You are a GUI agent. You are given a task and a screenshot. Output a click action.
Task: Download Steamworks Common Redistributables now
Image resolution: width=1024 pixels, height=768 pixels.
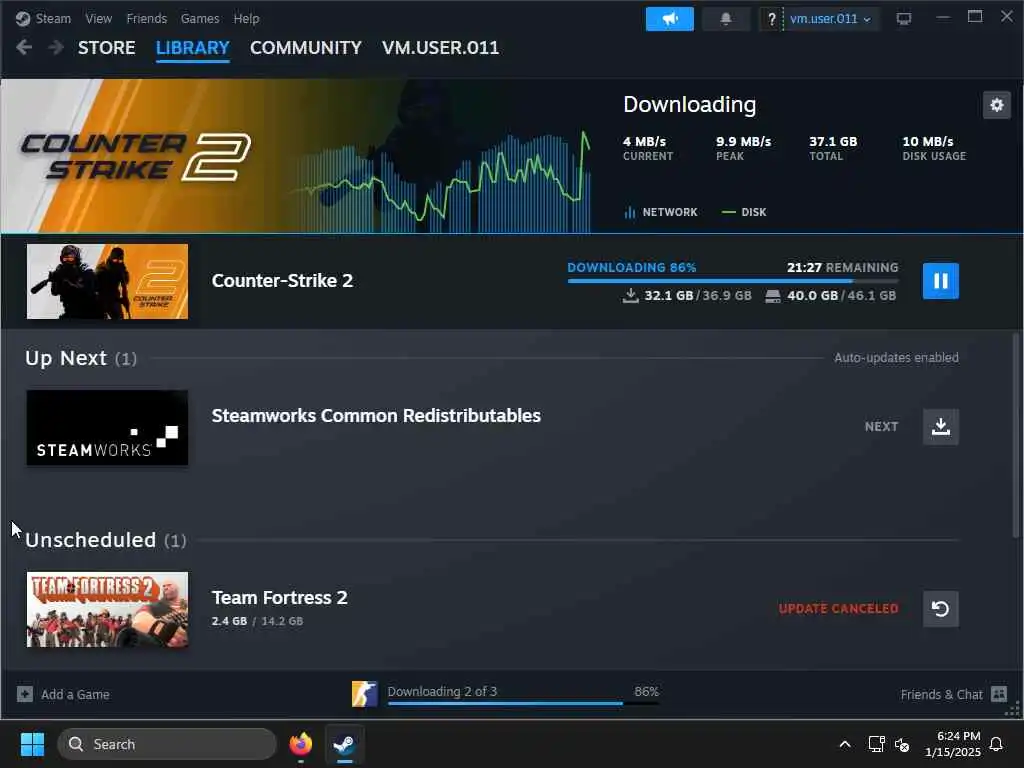click(940, 426)
